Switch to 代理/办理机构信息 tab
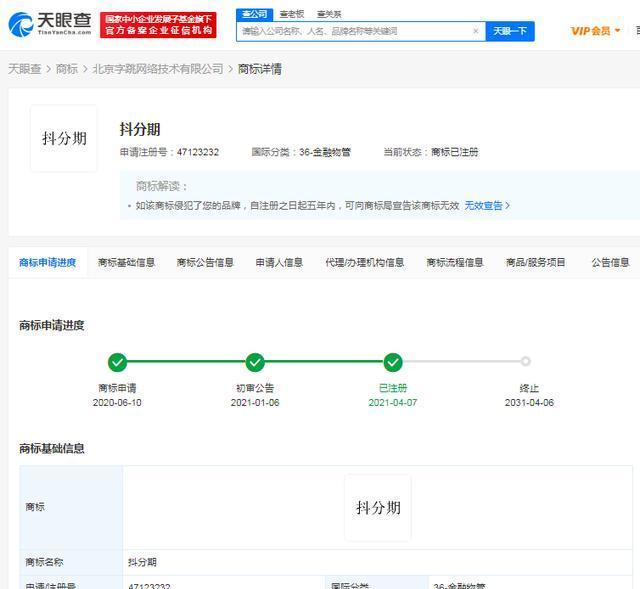Screen dimensions: 640x589 [x=364, y=262]
